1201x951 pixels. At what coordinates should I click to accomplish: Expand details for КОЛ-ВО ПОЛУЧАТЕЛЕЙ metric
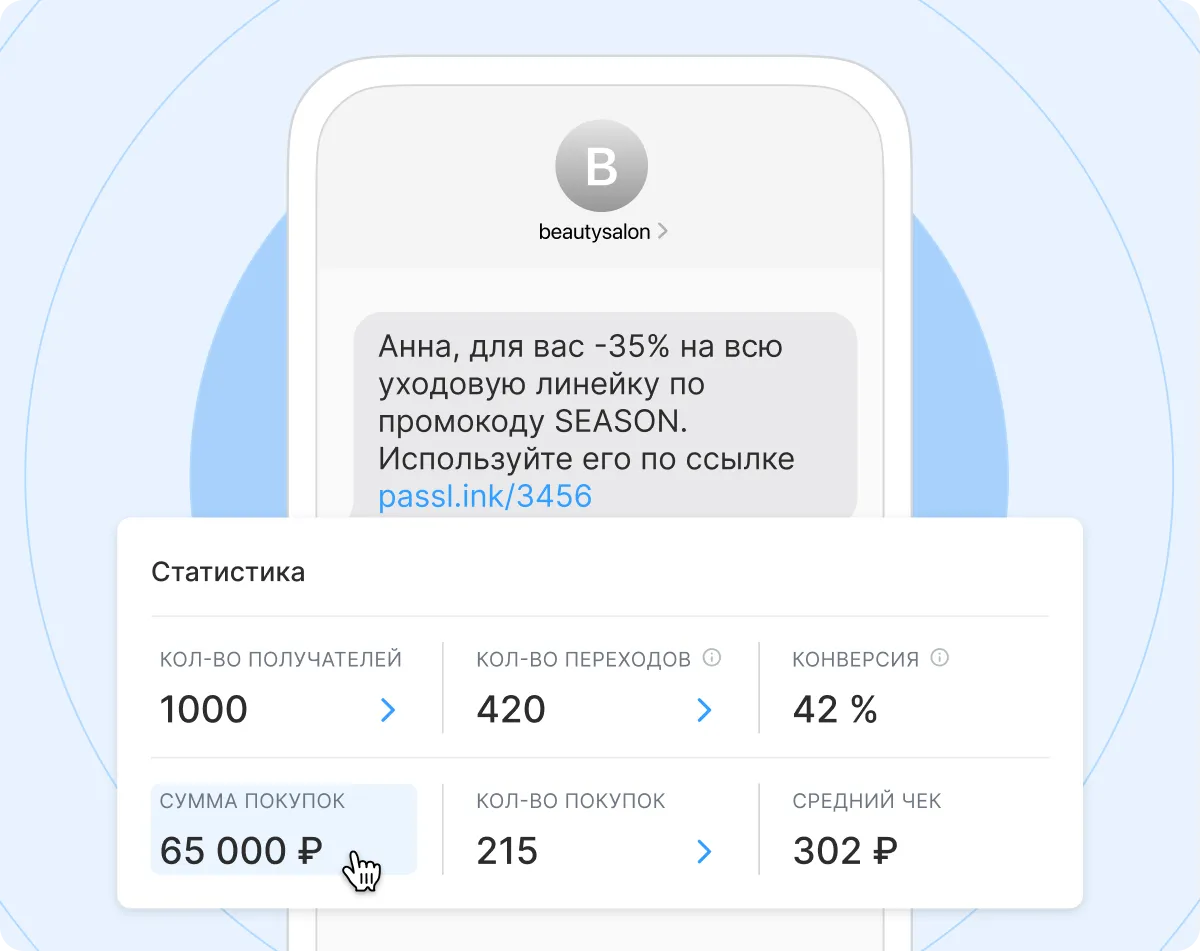pos(388,711)
